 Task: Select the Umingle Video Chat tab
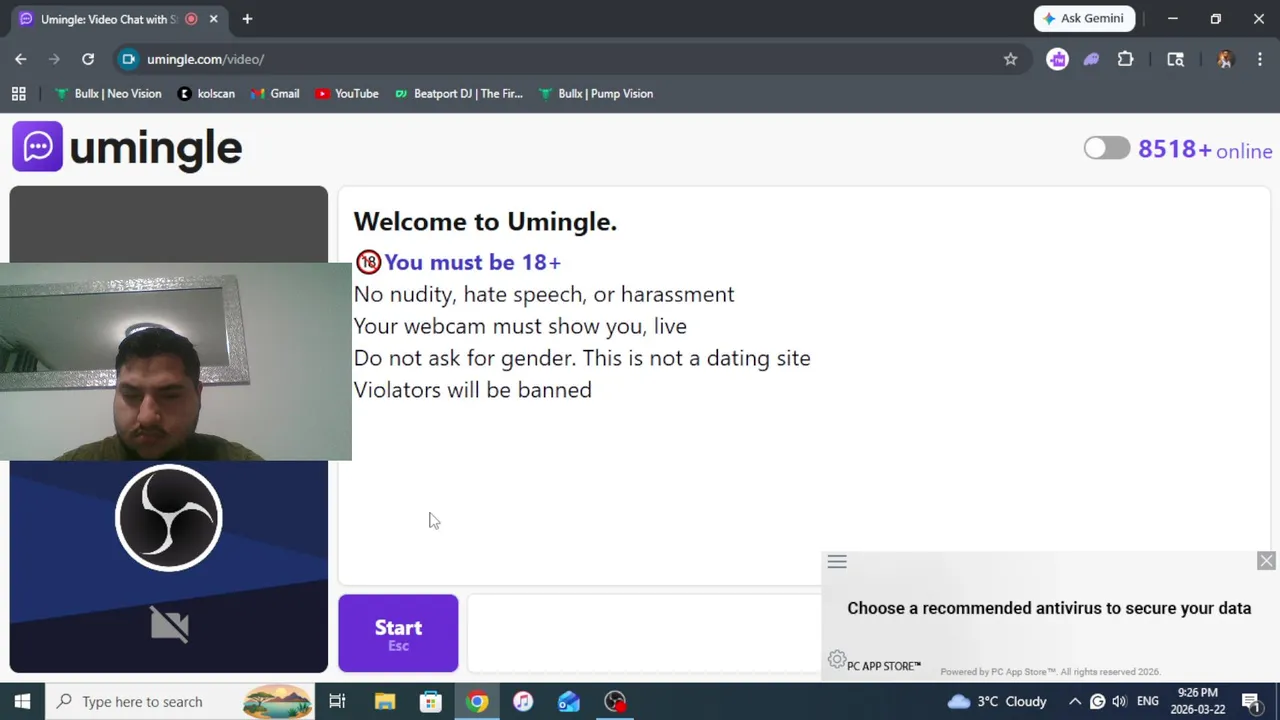(108, 19)
